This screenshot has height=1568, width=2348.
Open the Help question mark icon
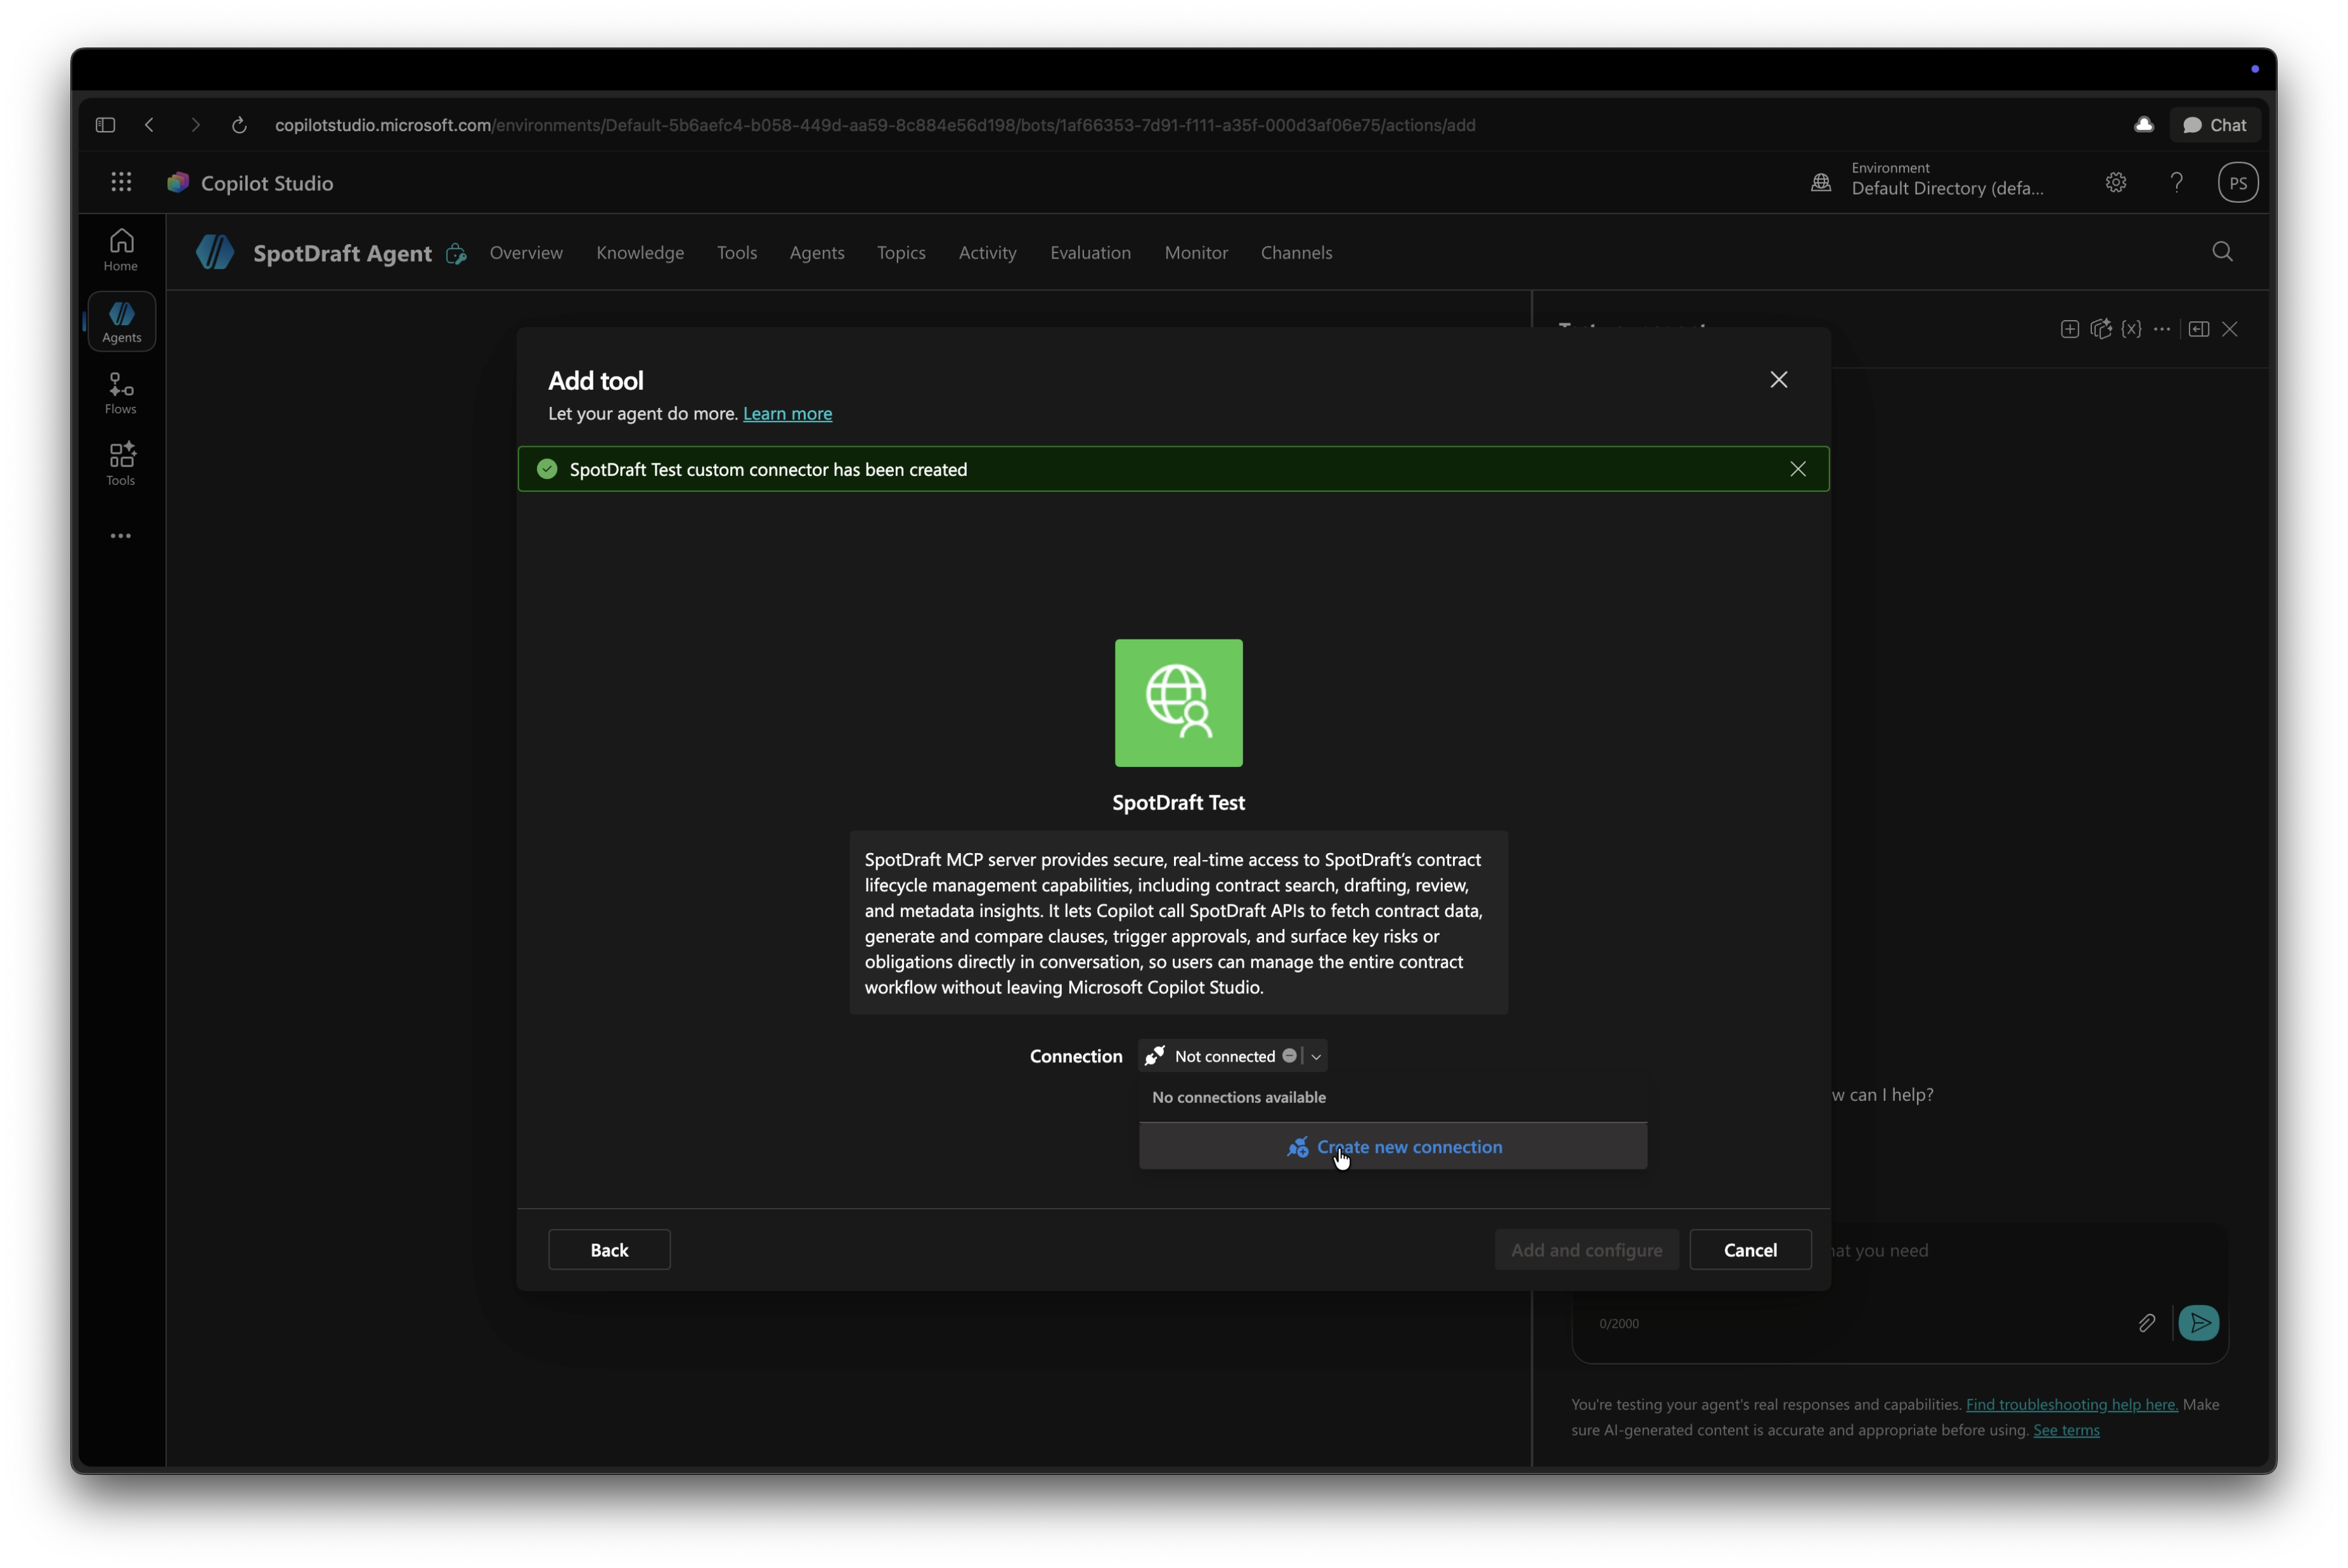tap(2176, 182)
